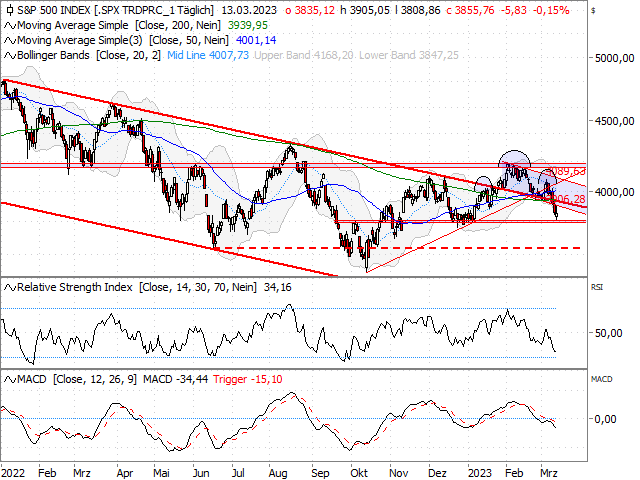Click the high value 3905,05
Image resolution: width=640 pixels, height=480 pixels.
(x=370, y=10)
